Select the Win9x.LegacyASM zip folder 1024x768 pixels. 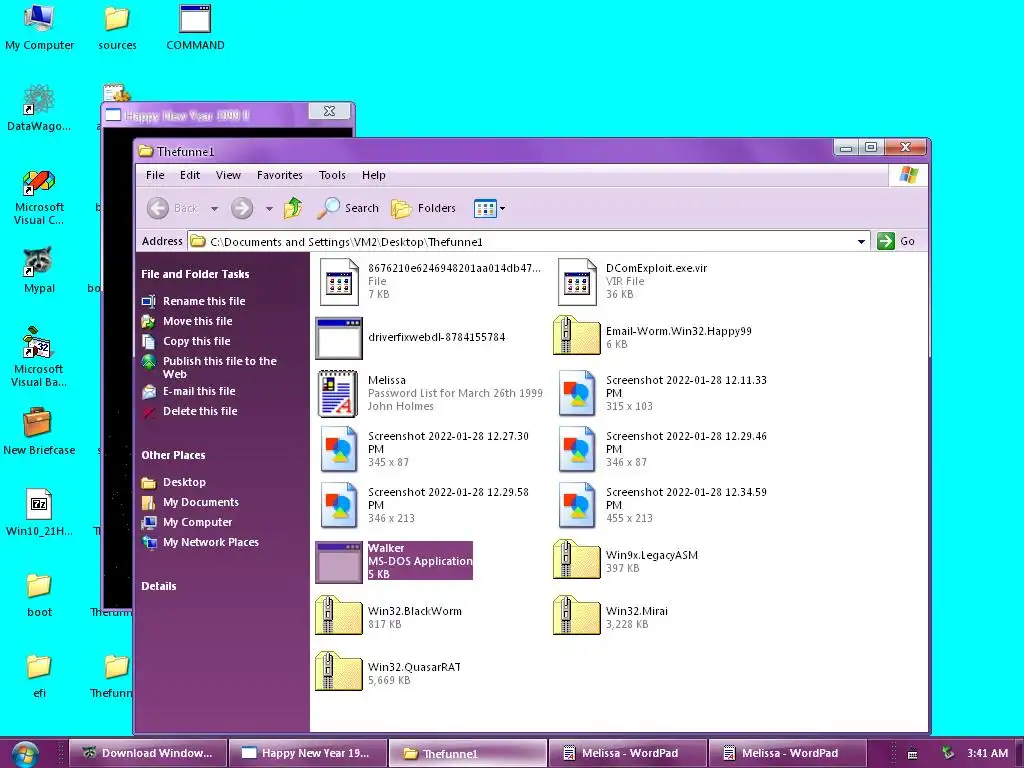[x=576, y=560]
